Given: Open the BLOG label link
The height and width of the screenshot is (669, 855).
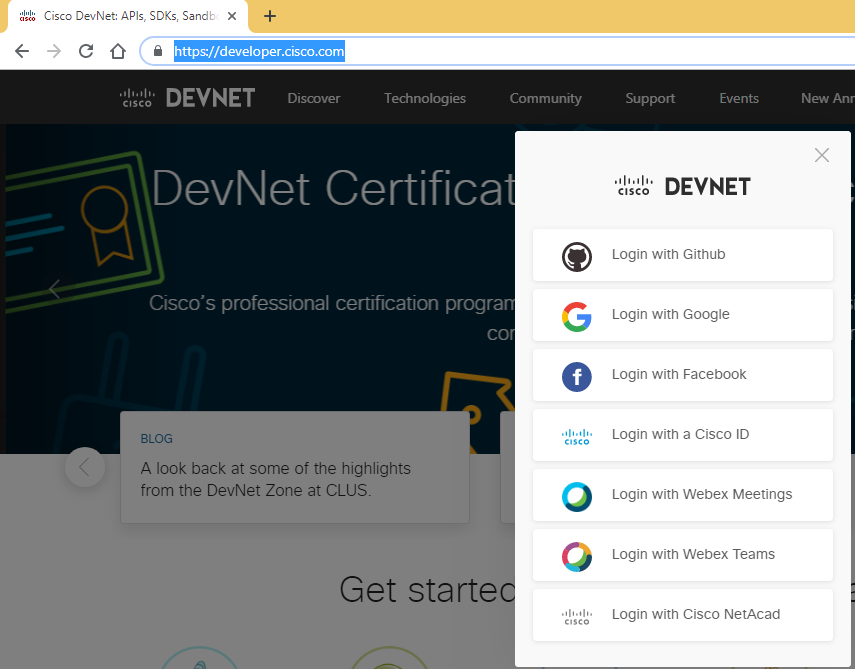Looking at the screenshot, I should pyautogui.click(x=156, y=438).
